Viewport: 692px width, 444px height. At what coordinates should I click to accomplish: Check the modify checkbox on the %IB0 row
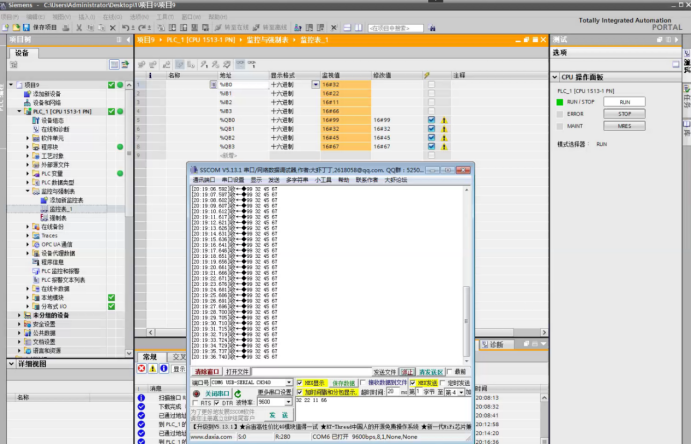(x=431, y=84)
